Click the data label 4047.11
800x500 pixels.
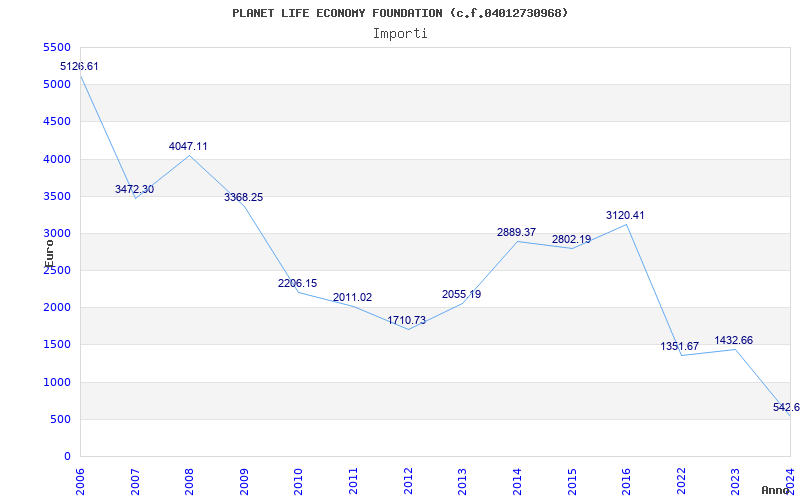click(x=188, y=146)
